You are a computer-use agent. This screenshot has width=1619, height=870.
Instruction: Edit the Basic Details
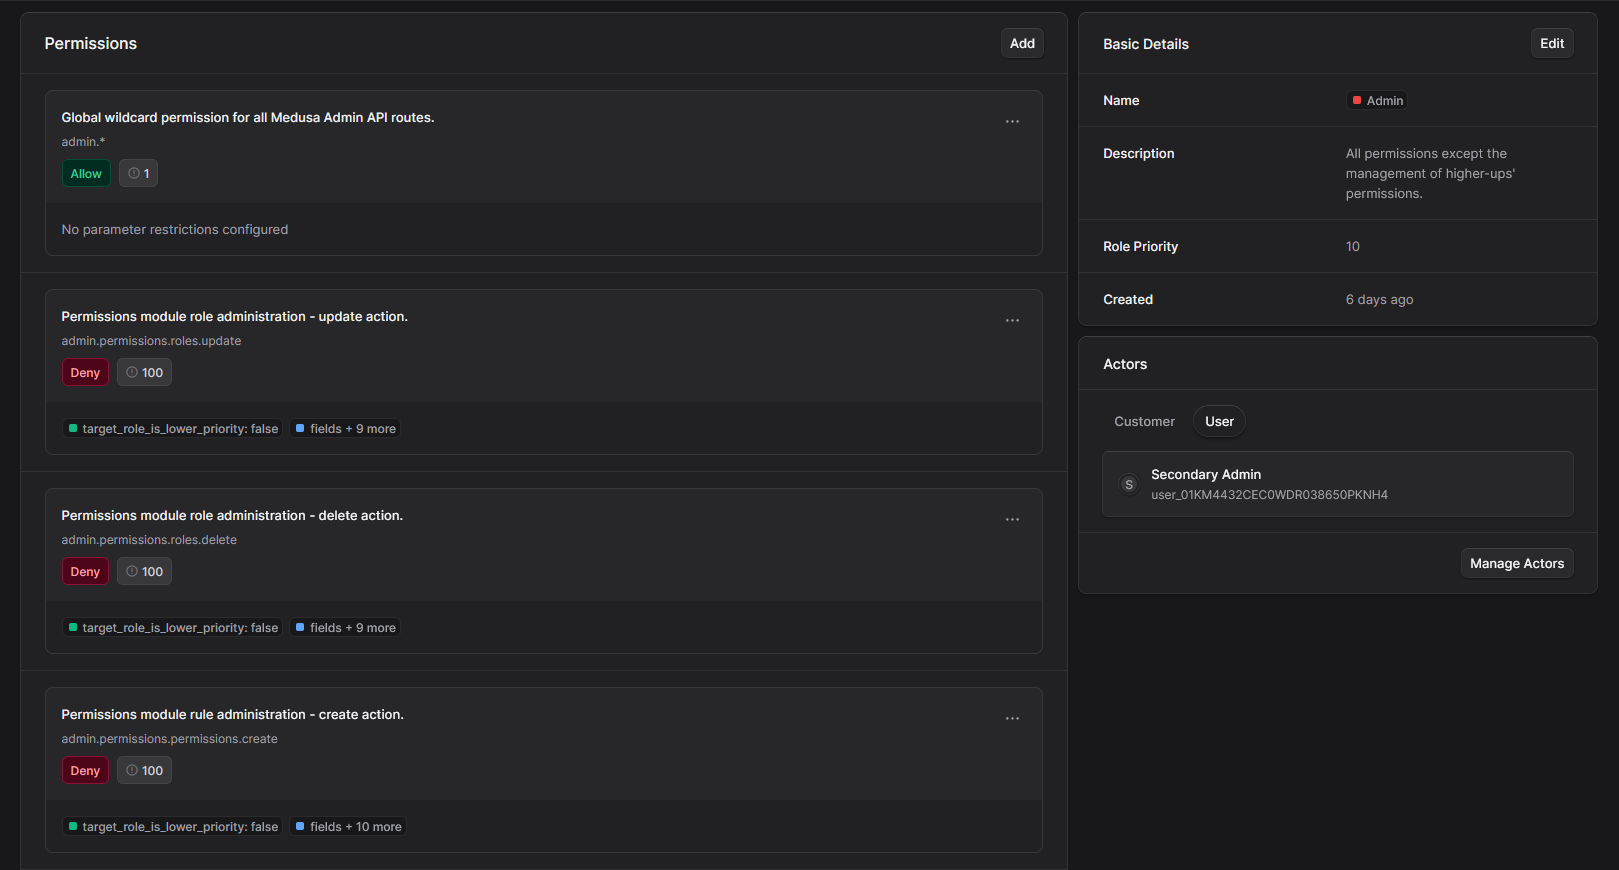click(1552, 43)
